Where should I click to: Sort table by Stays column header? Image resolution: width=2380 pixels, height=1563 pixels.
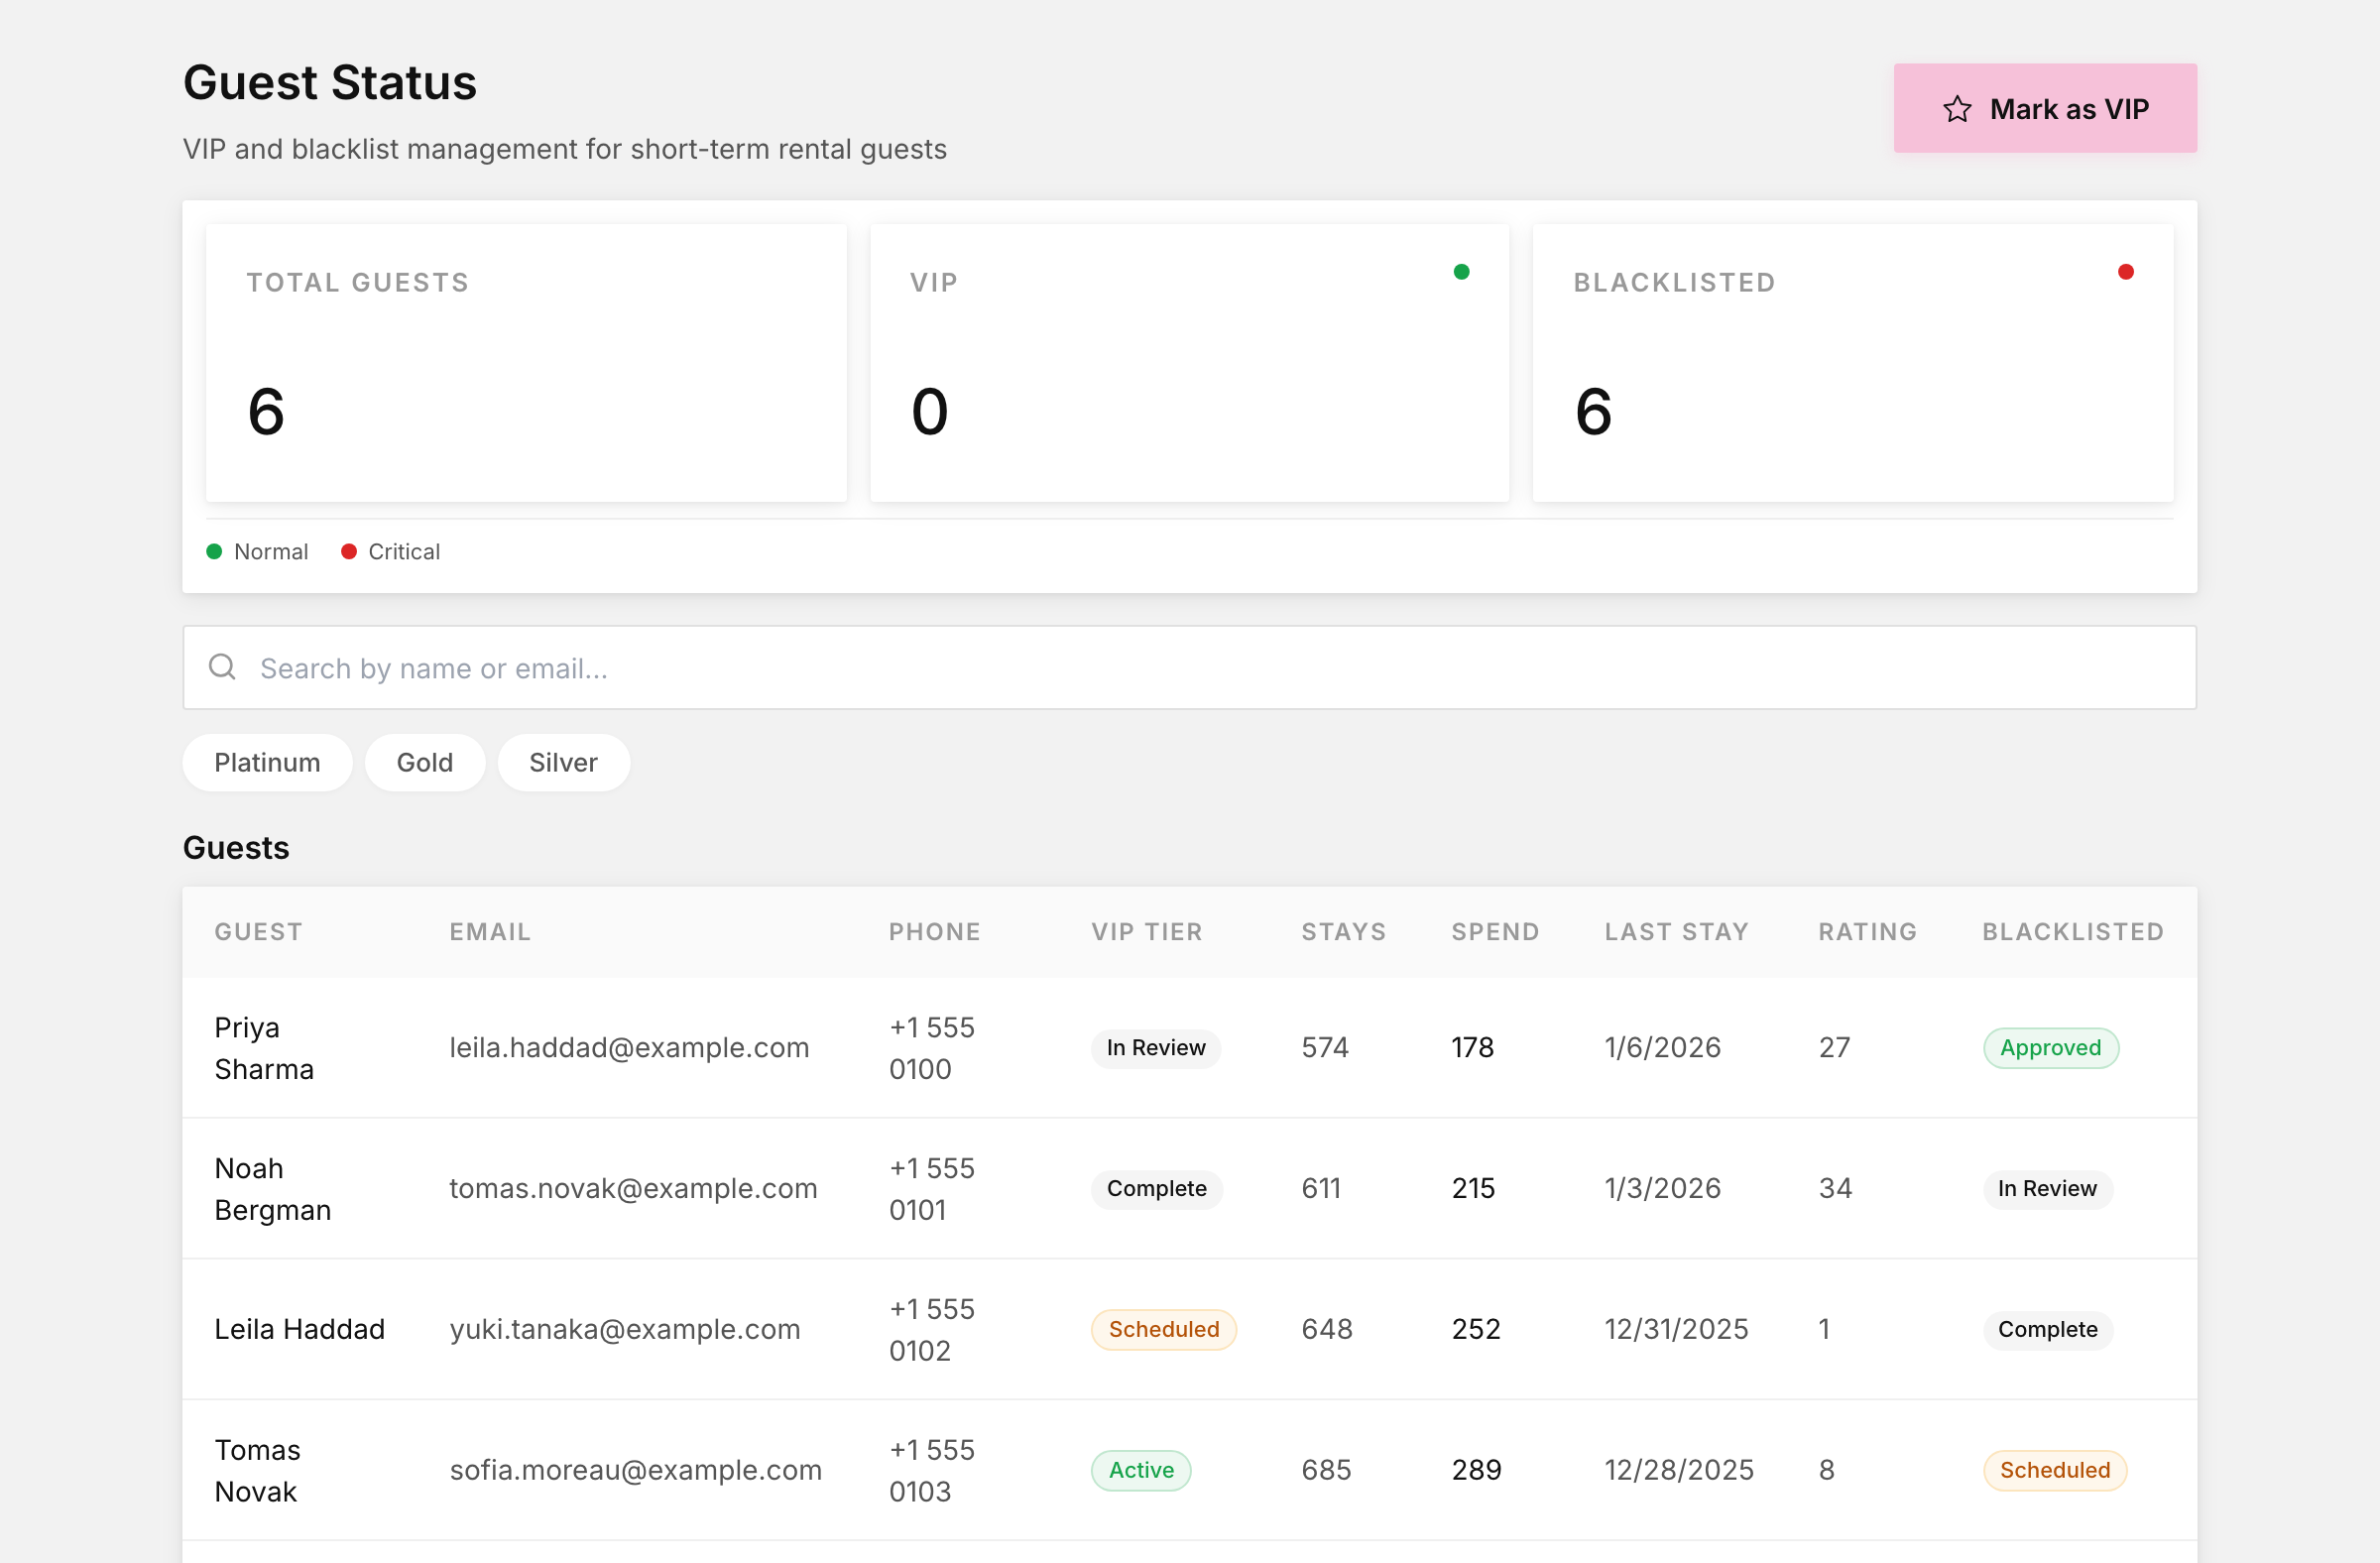1343,932
